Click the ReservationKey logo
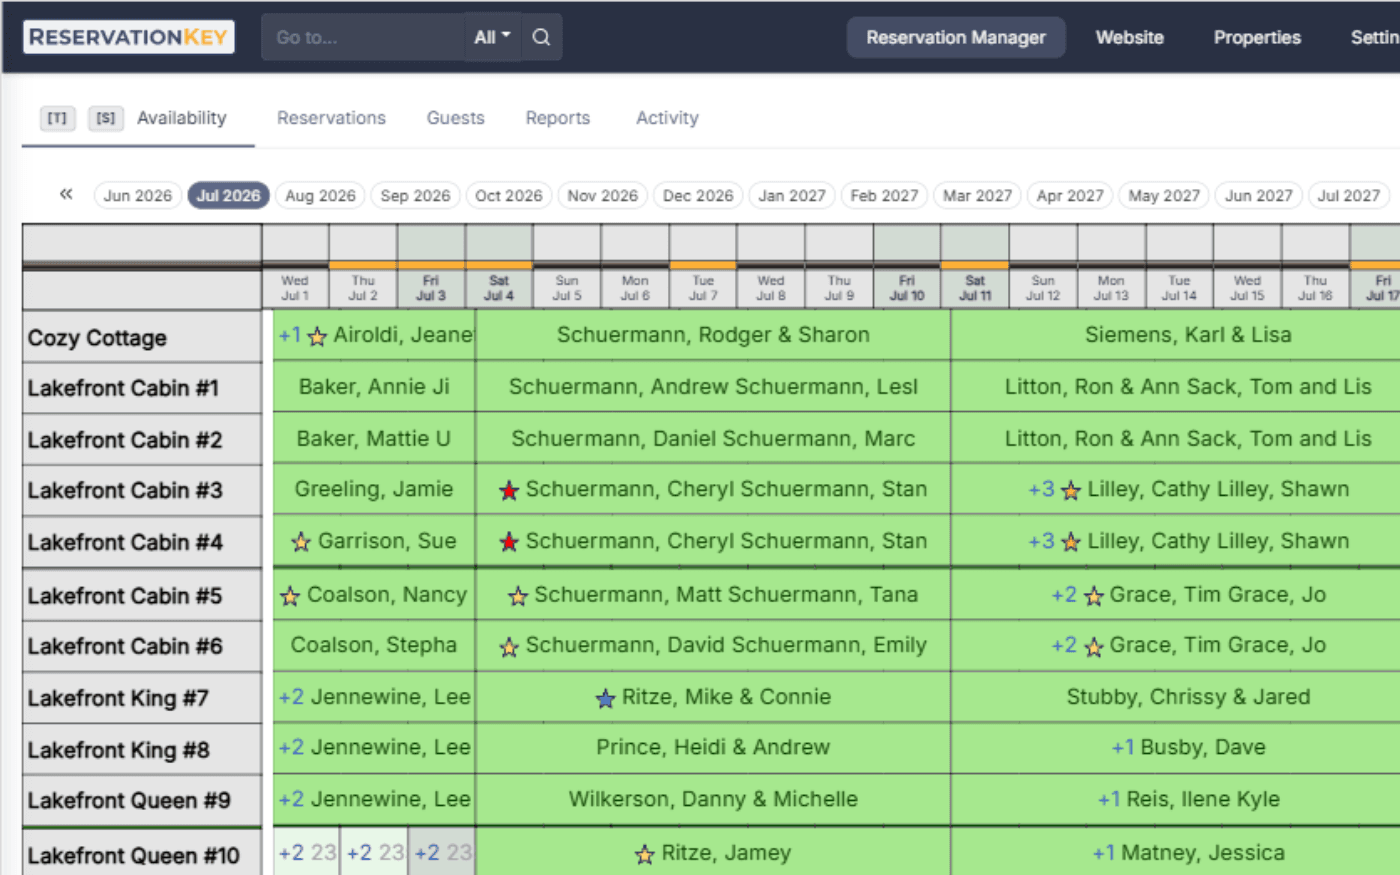Image resolution: width=1400 pixels, height=875 pixels. click(x=127, y=36)
